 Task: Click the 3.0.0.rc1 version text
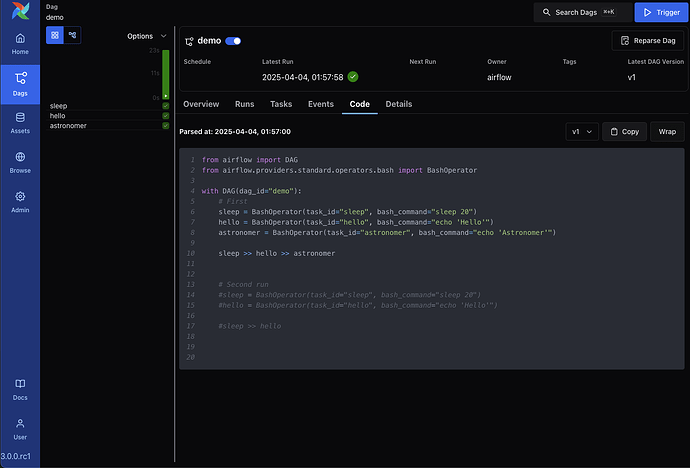coord(16,456)
